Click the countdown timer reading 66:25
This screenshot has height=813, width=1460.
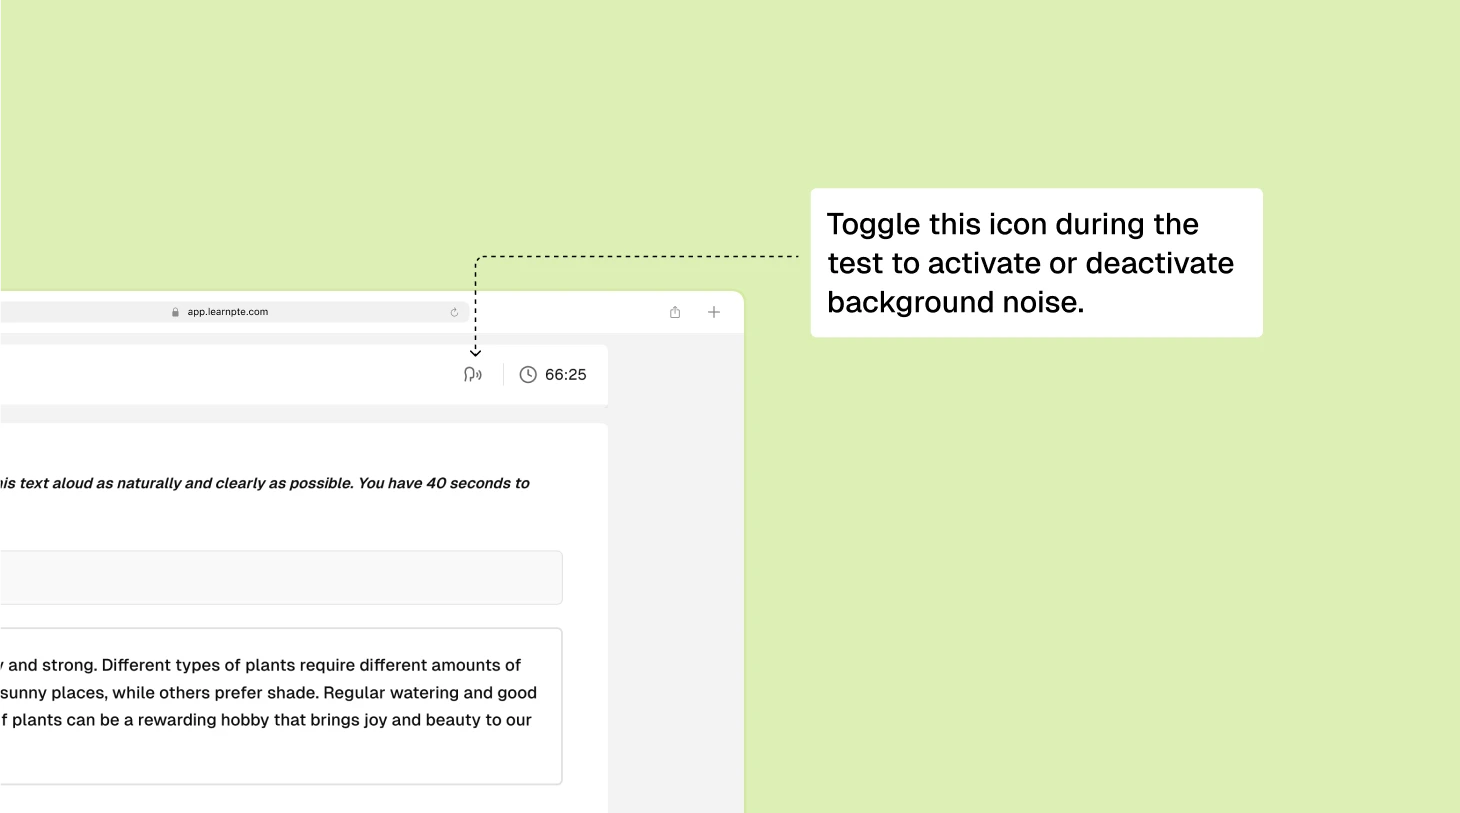565,374
